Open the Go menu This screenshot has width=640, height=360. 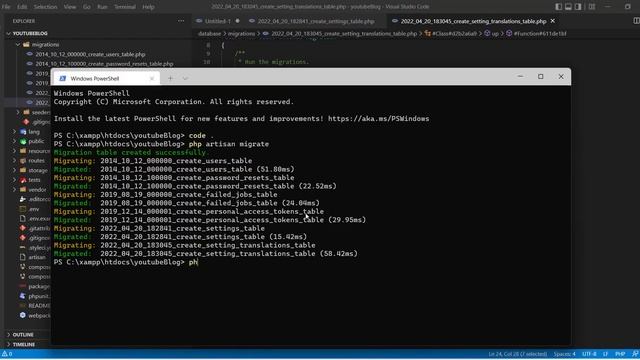pyautogui.click(x=87, y=7)
